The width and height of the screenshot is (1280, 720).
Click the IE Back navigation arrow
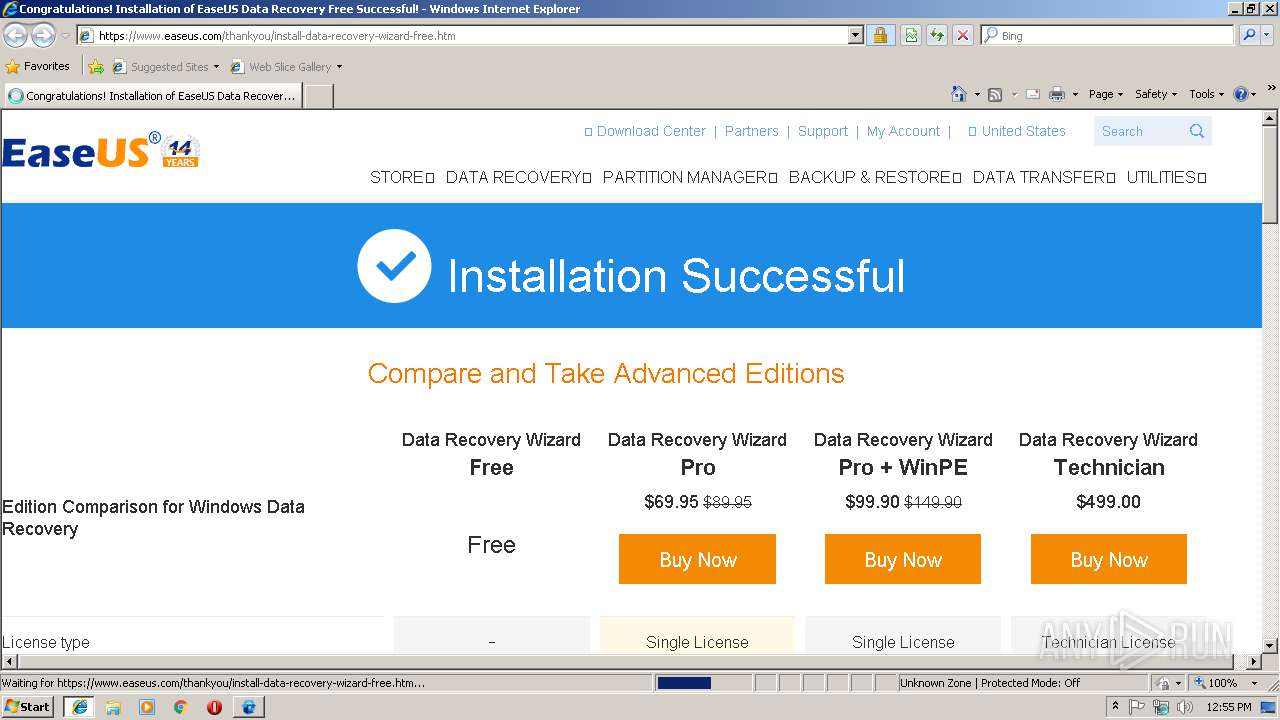click(x=16, y=36)
